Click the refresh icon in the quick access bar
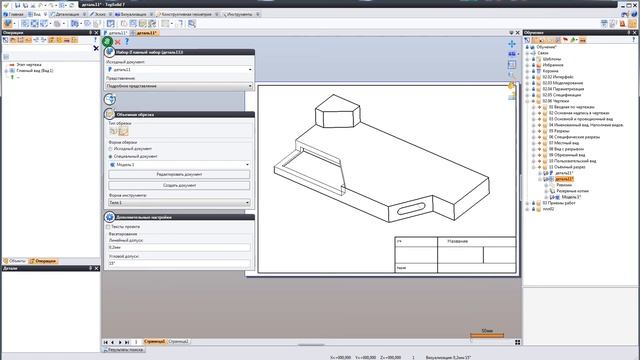640x360 pixels. 72,5
